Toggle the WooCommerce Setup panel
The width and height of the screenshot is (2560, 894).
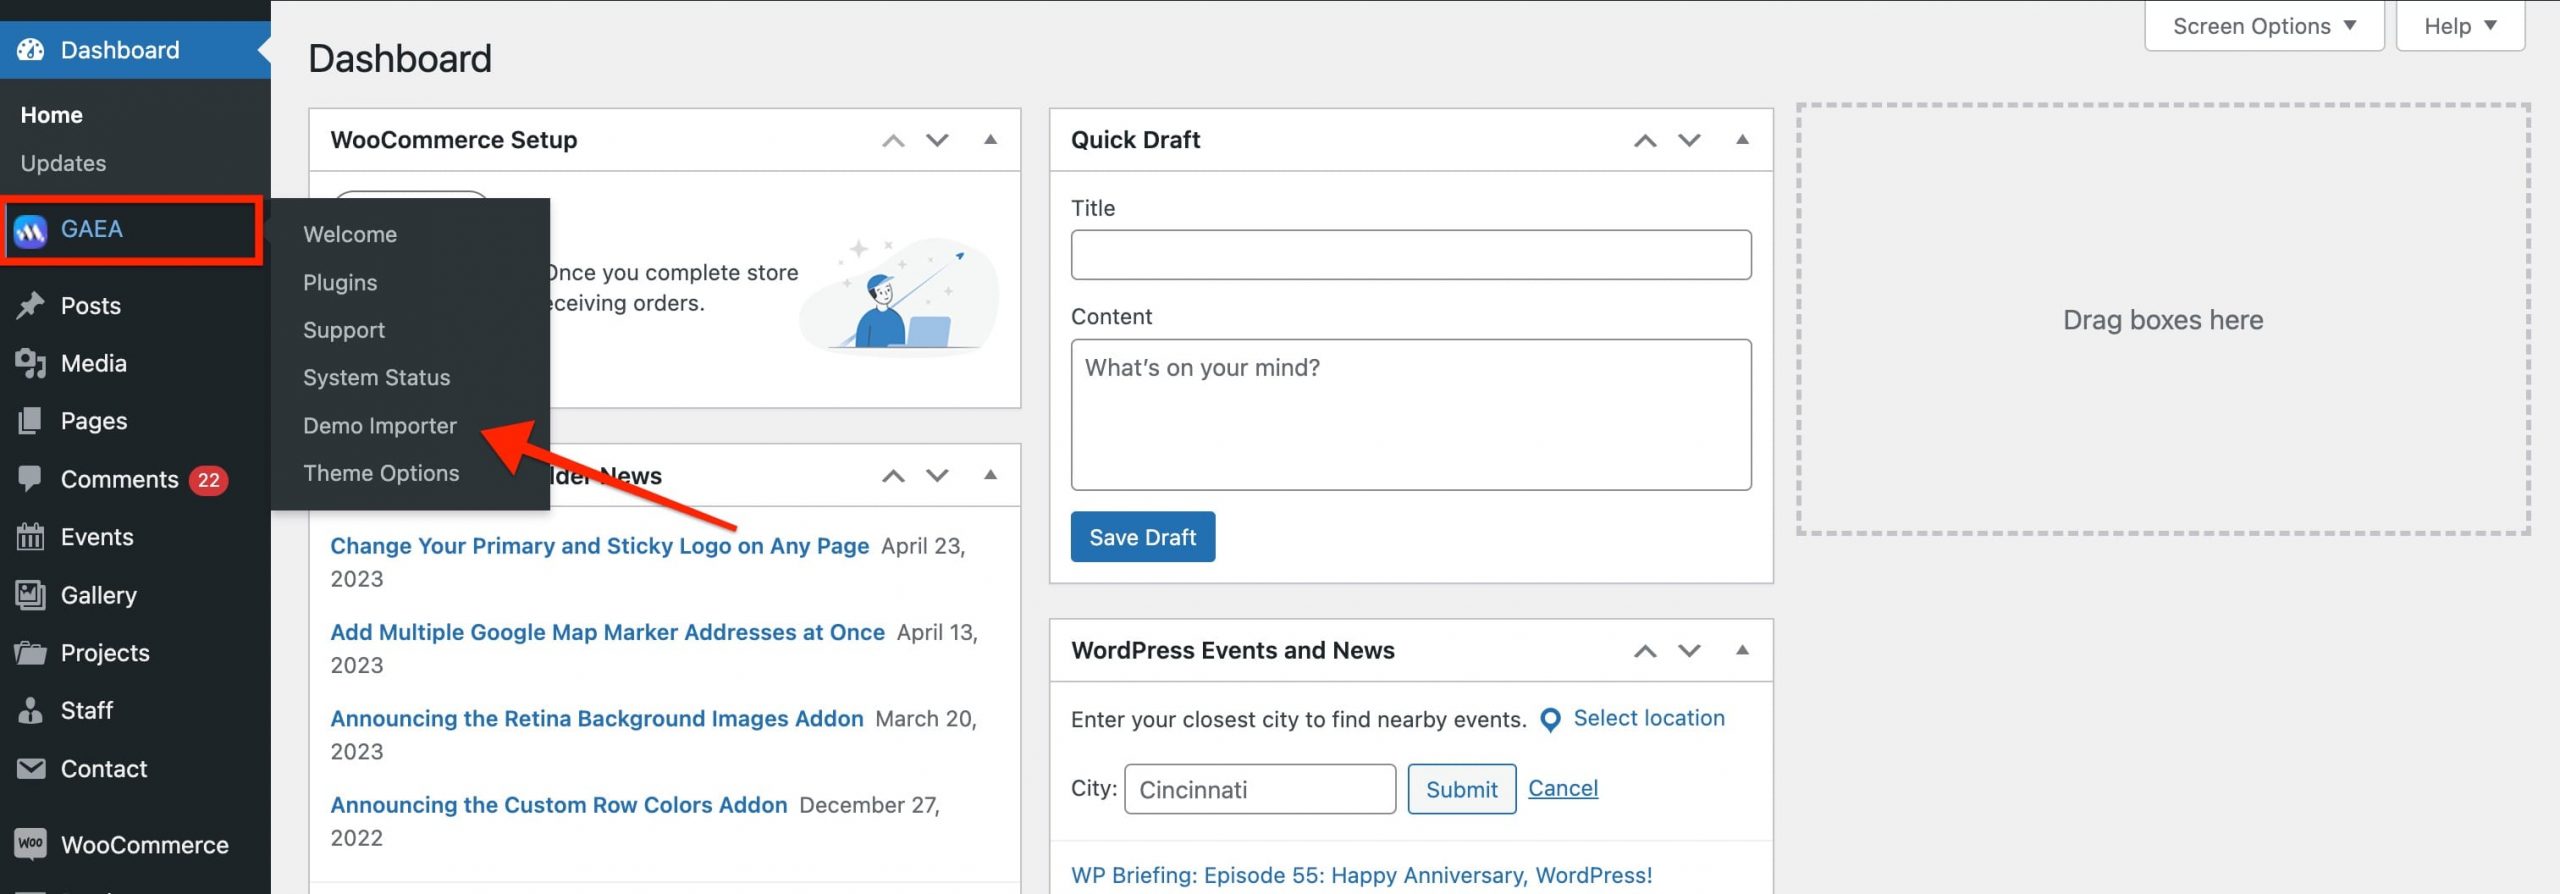point(990,140)
